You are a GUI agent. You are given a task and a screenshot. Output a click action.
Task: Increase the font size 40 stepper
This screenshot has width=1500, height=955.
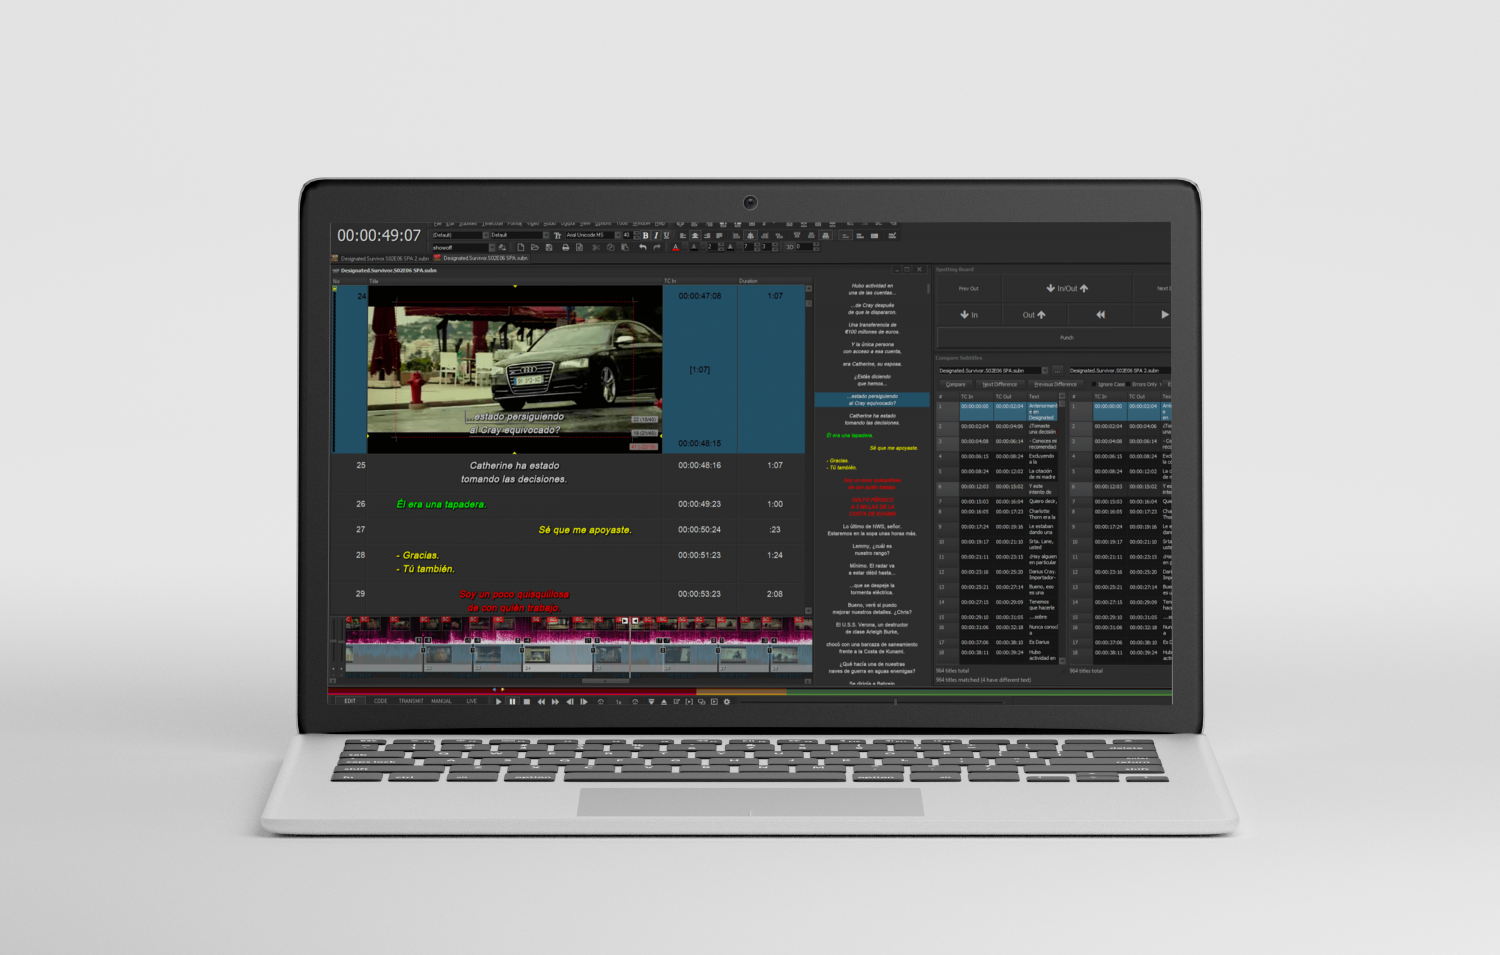click(x=636, y=233)
